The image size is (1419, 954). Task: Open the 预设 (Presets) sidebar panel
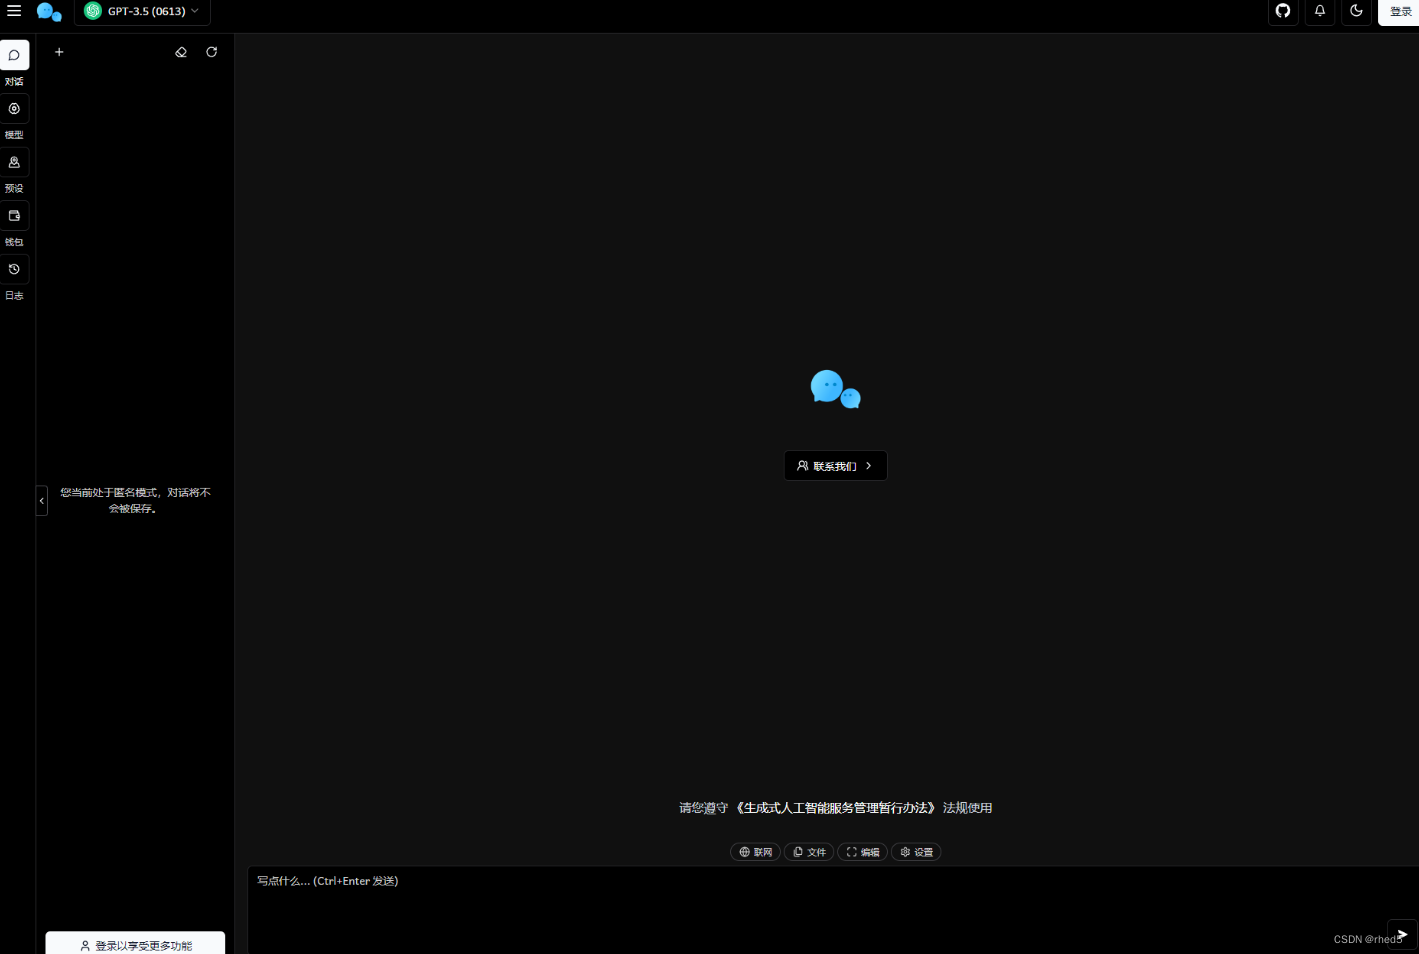tap(14, 162)
